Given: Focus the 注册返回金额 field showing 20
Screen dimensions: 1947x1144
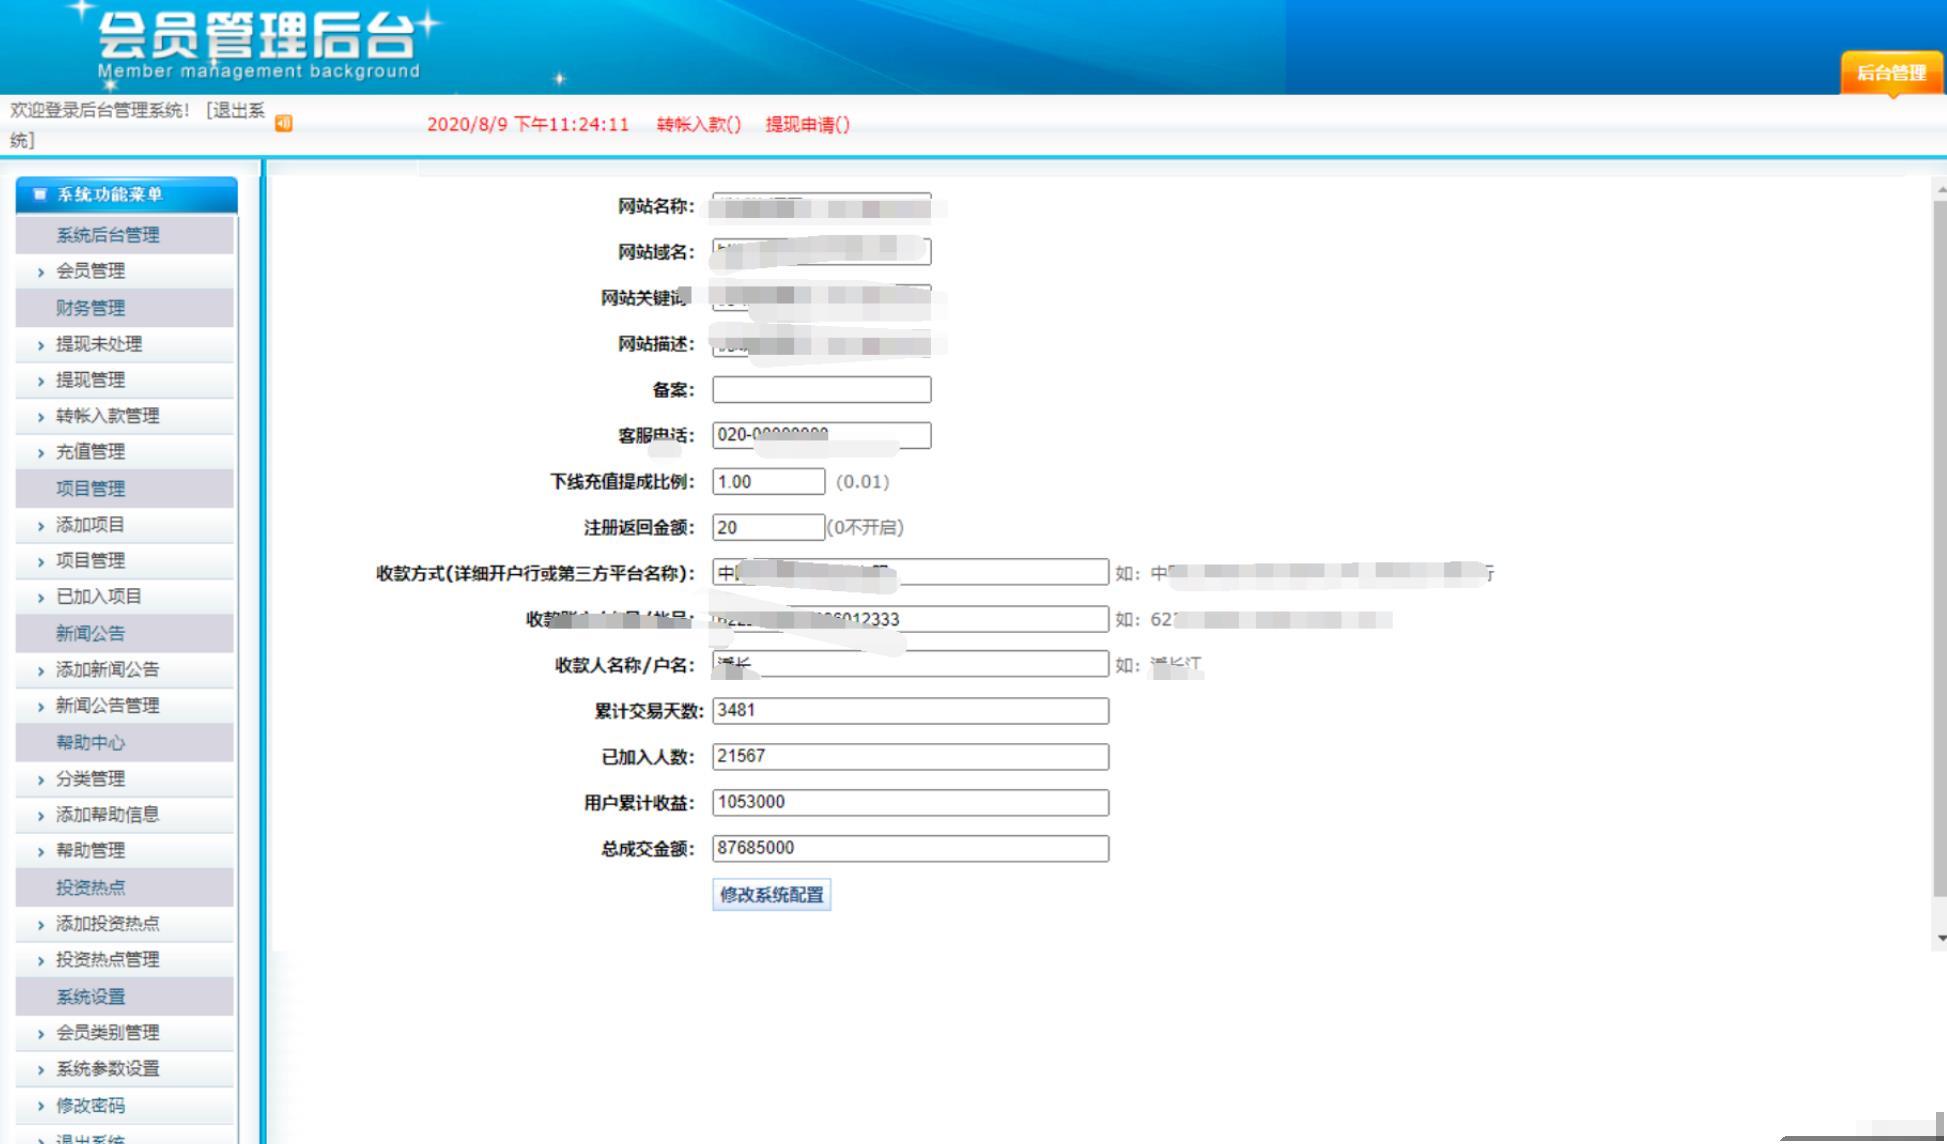Looking at the screenshot, I should 769,528.
